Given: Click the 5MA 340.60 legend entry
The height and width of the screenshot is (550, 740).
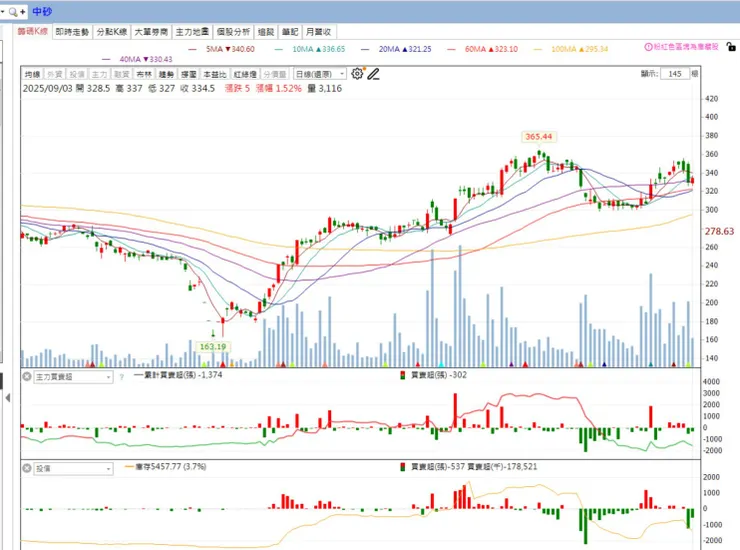Looking at the screenshot, I should 221,49.
